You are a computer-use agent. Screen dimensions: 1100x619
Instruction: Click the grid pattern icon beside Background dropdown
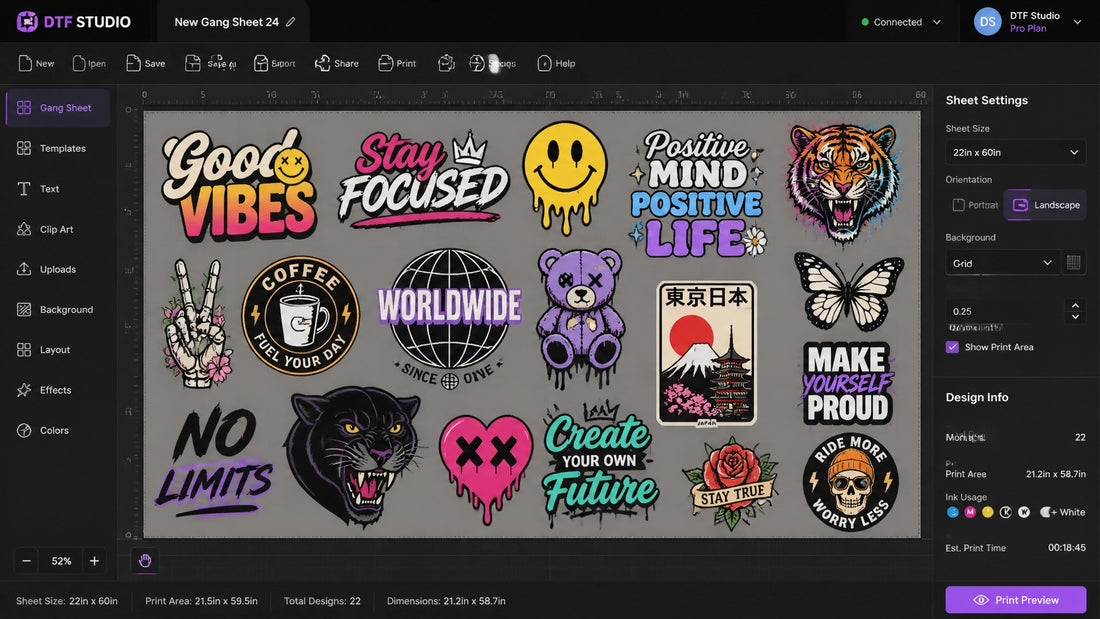click(1073, 262)
